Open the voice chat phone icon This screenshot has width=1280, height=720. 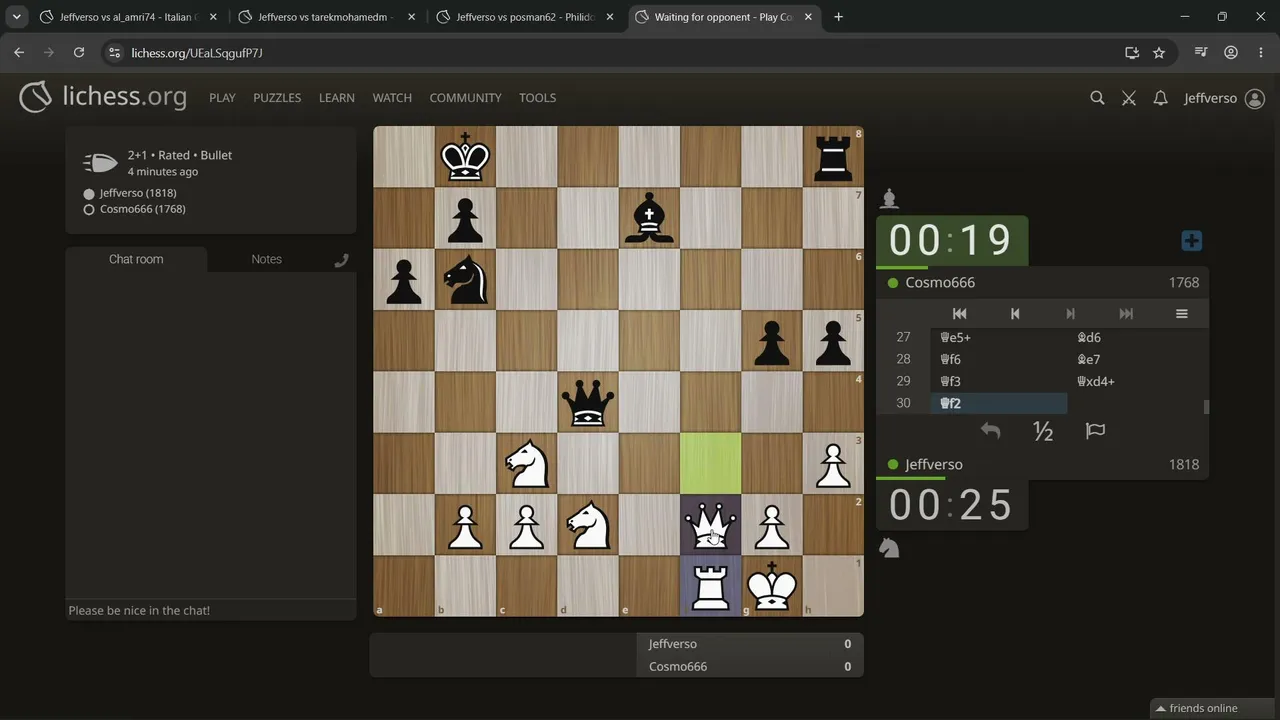point(341,260)
